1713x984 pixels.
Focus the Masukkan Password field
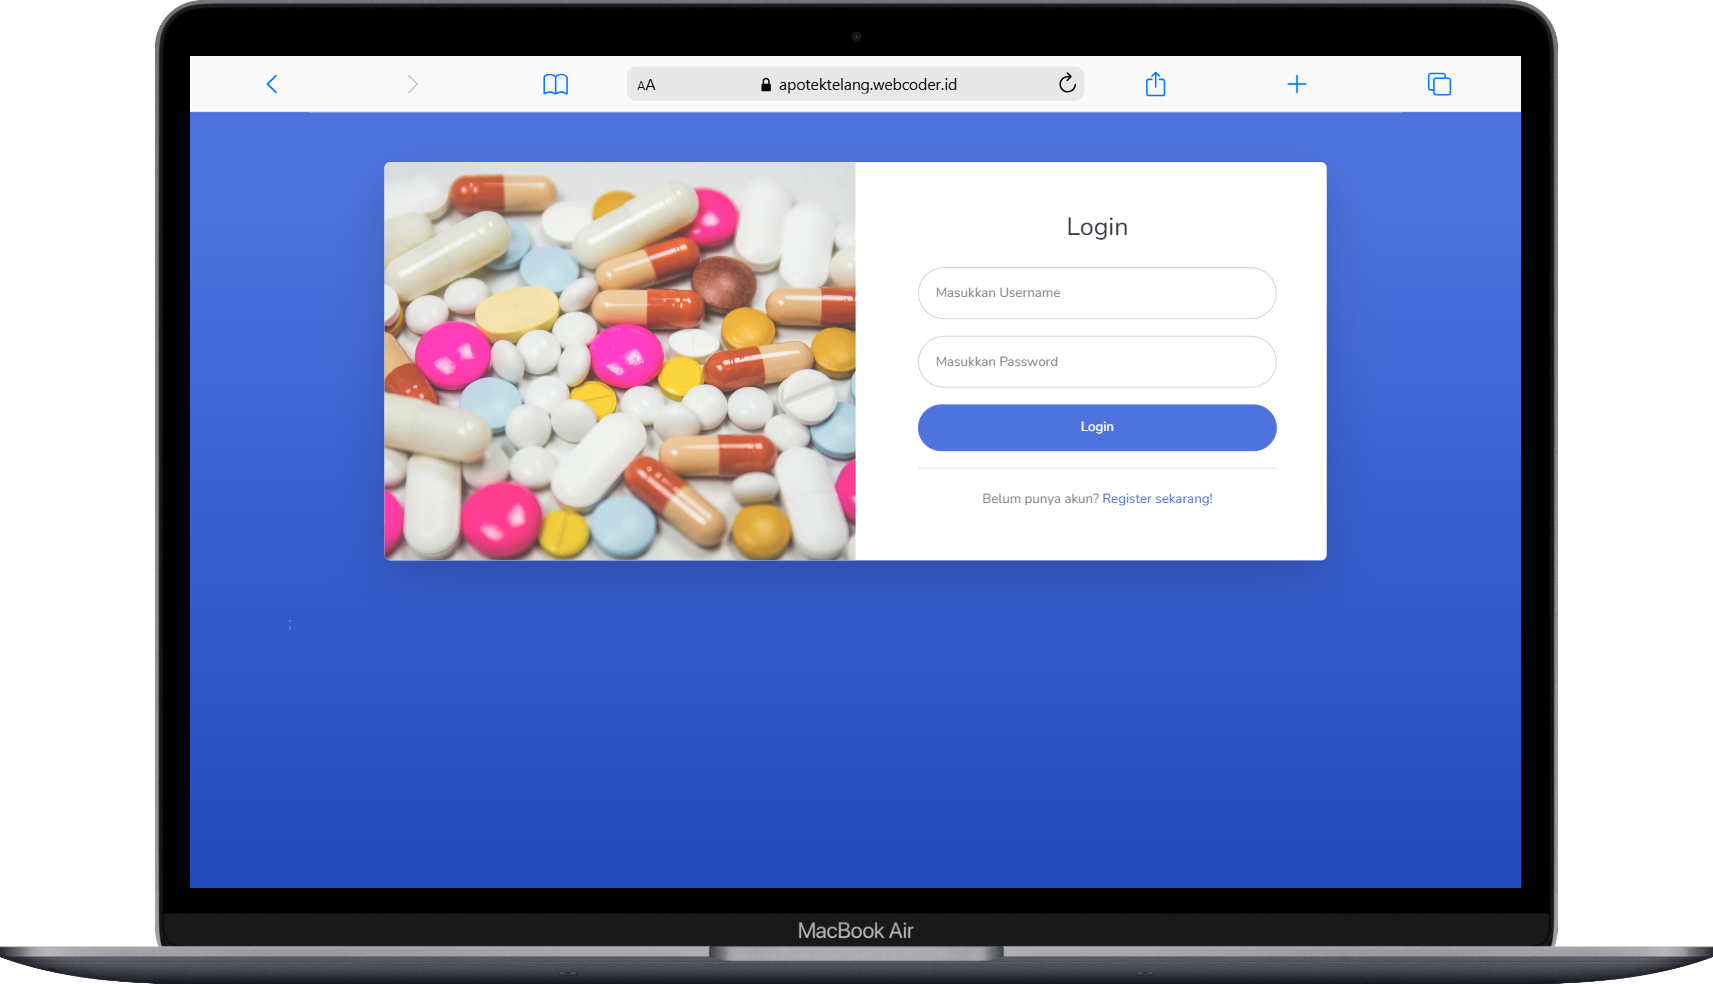[x=1097, y=362]
